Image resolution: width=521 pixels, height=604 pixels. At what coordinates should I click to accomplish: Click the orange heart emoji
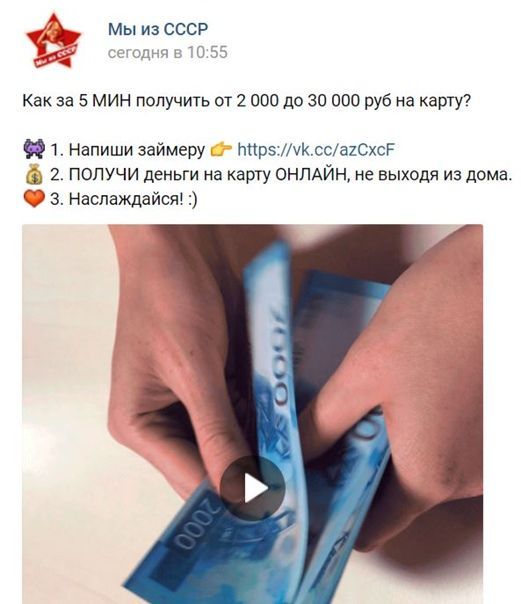(x=34, y=198)
